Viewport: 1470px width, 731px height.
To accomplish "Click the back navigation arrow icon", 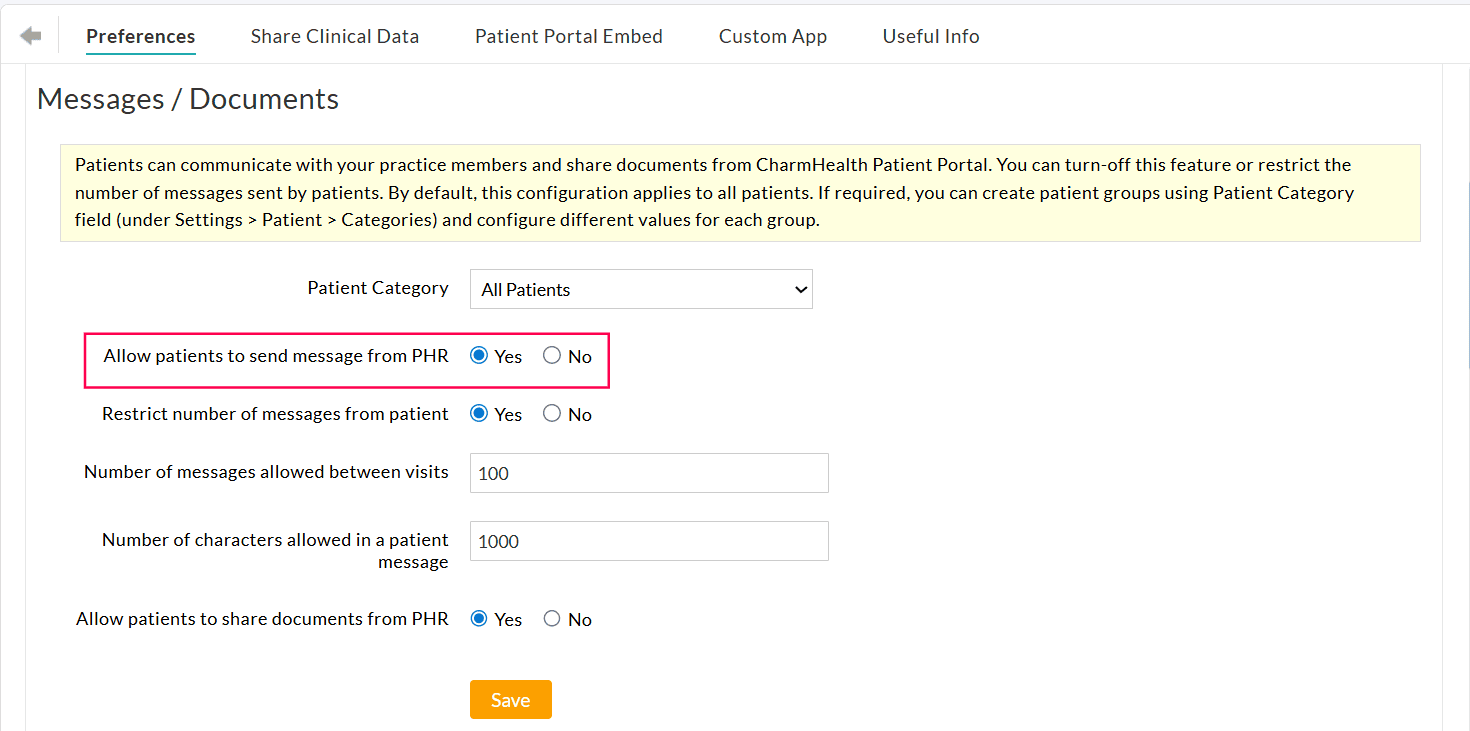I will coord(29,34).
